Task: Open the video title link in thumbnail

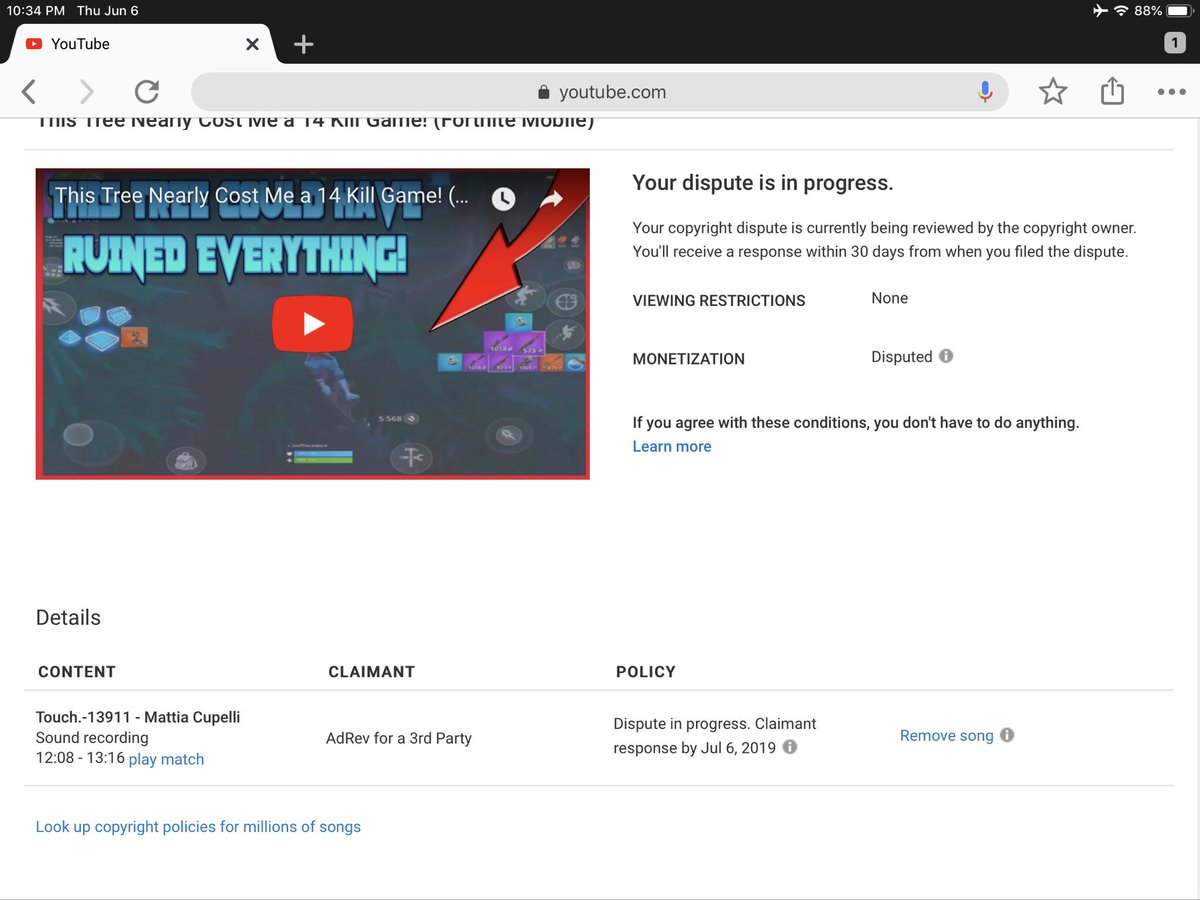Action: coord(261,196)
